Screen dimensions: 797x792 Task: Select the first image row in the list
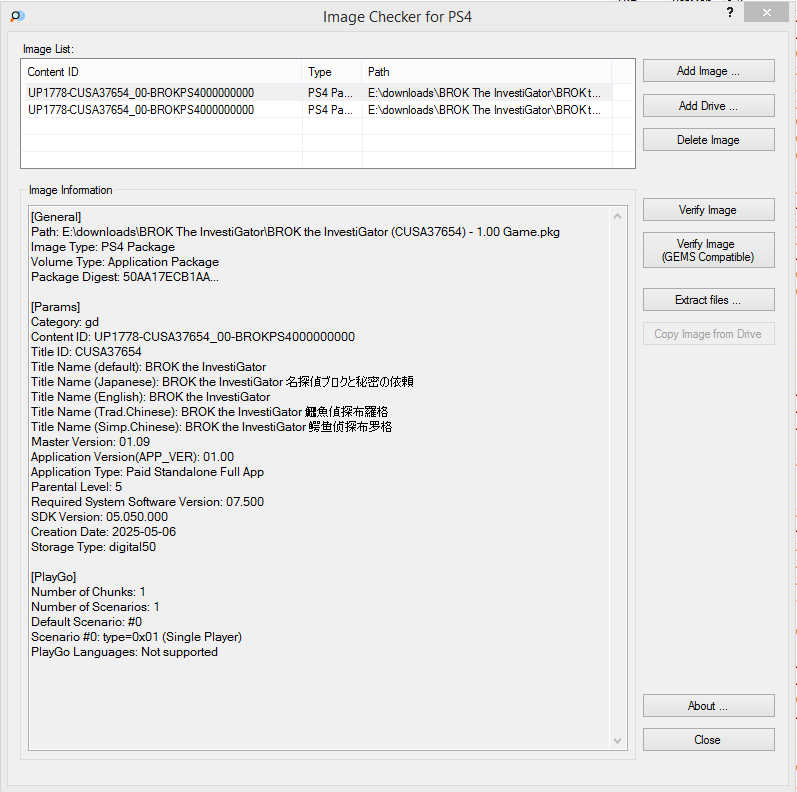[317, 93]
